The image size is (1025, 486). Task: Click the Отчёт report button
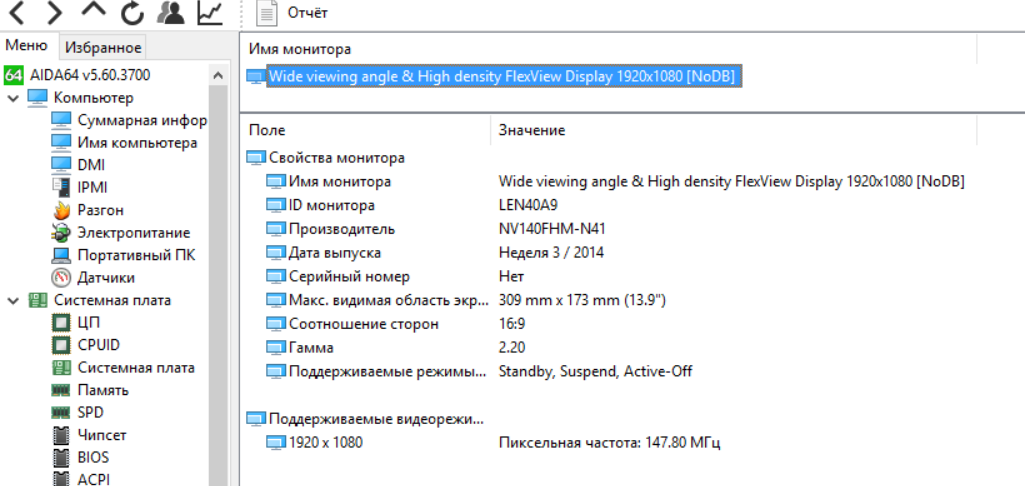coord(292,13)
